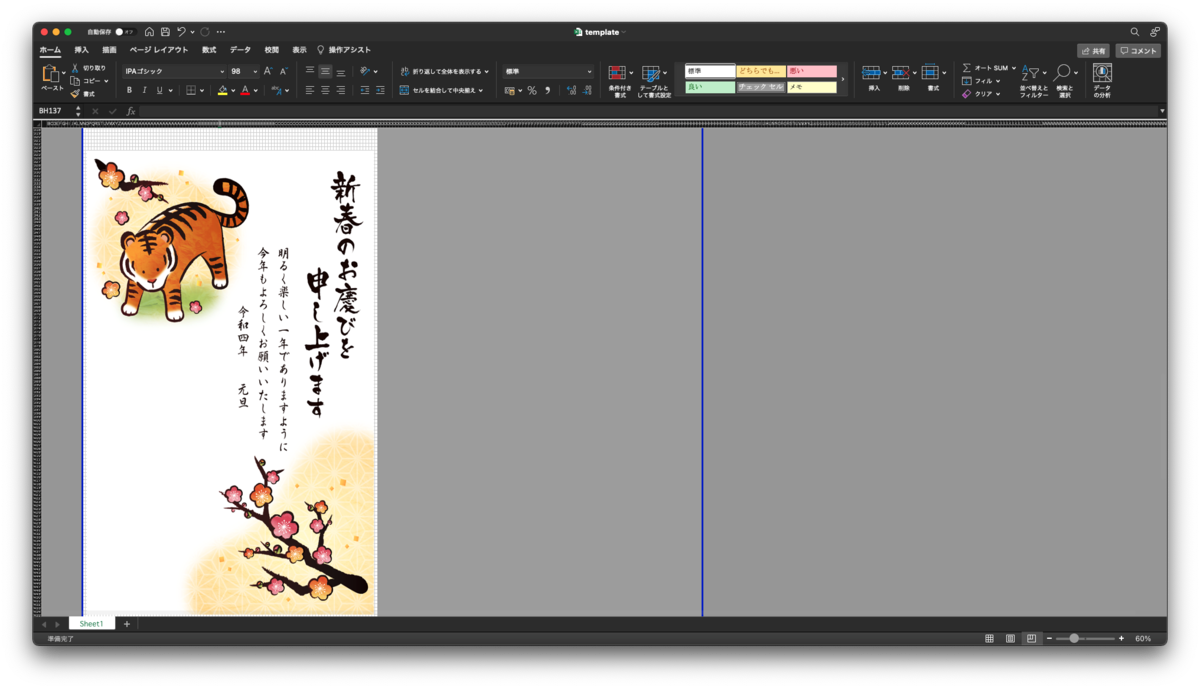Decrease decimal places icon
1200x689 pixels.
587,90
